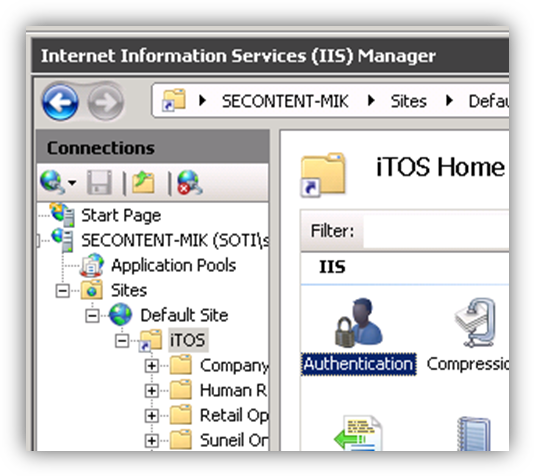The height and width of the screenshot is (476, 534).
Task: Open the Authentication feature icon
Action: 359,336
